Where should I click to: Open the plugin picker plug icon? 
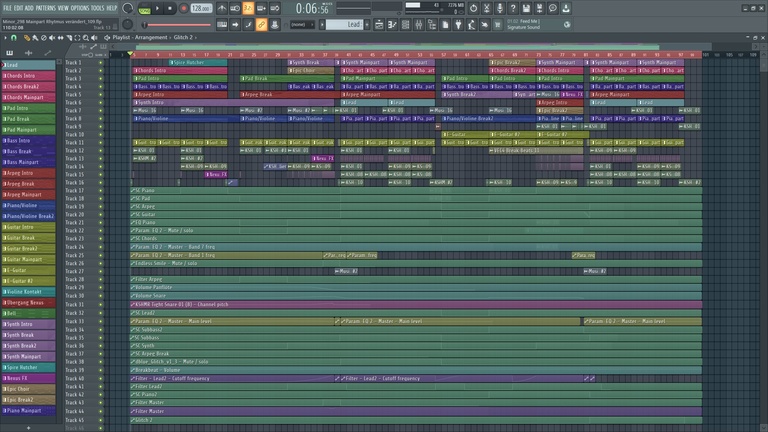click(458, 24)
